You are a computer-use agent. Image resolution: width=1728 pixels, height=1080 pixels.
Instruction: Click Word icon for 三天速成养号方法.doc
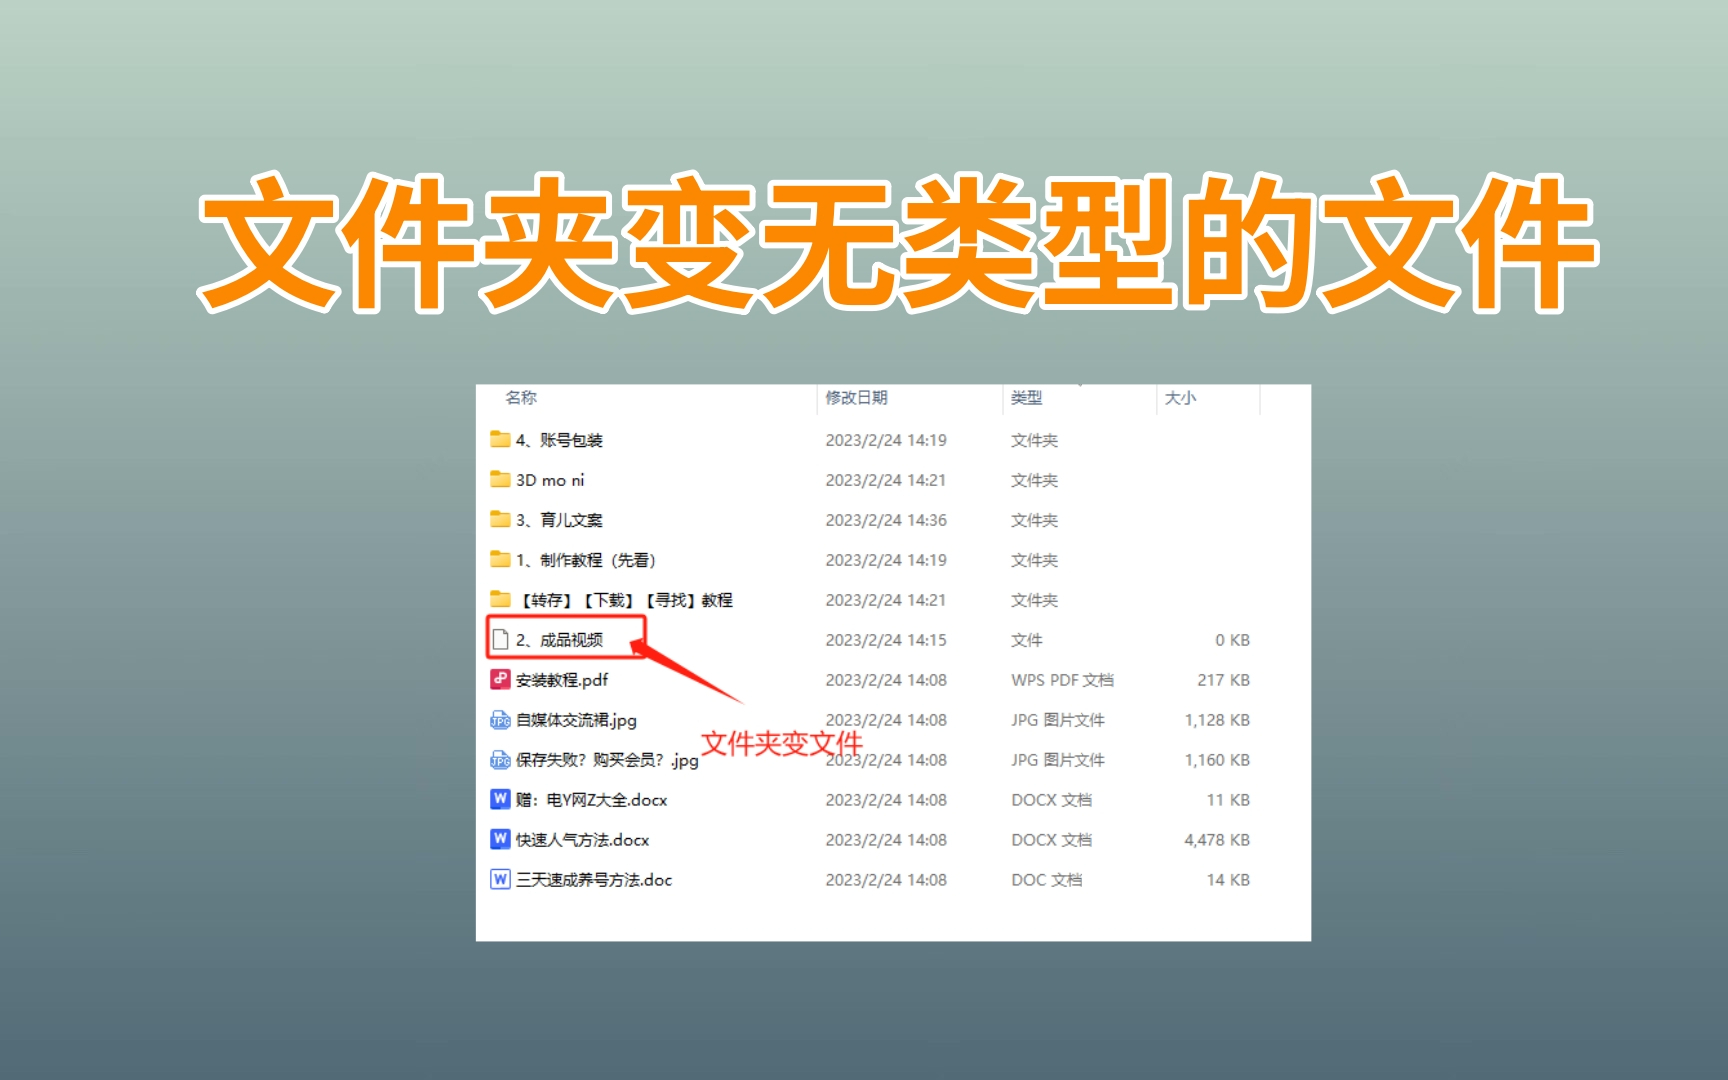(500, 879)
